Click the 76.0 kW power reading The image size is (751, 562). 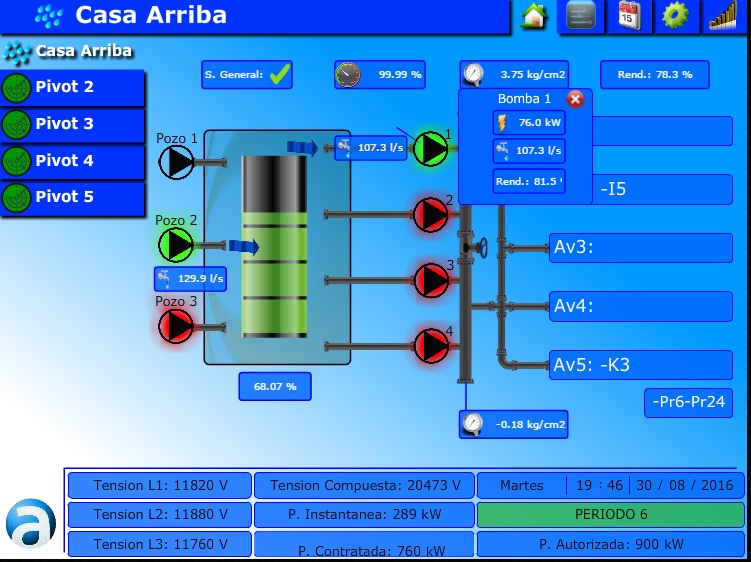[529, 123]
